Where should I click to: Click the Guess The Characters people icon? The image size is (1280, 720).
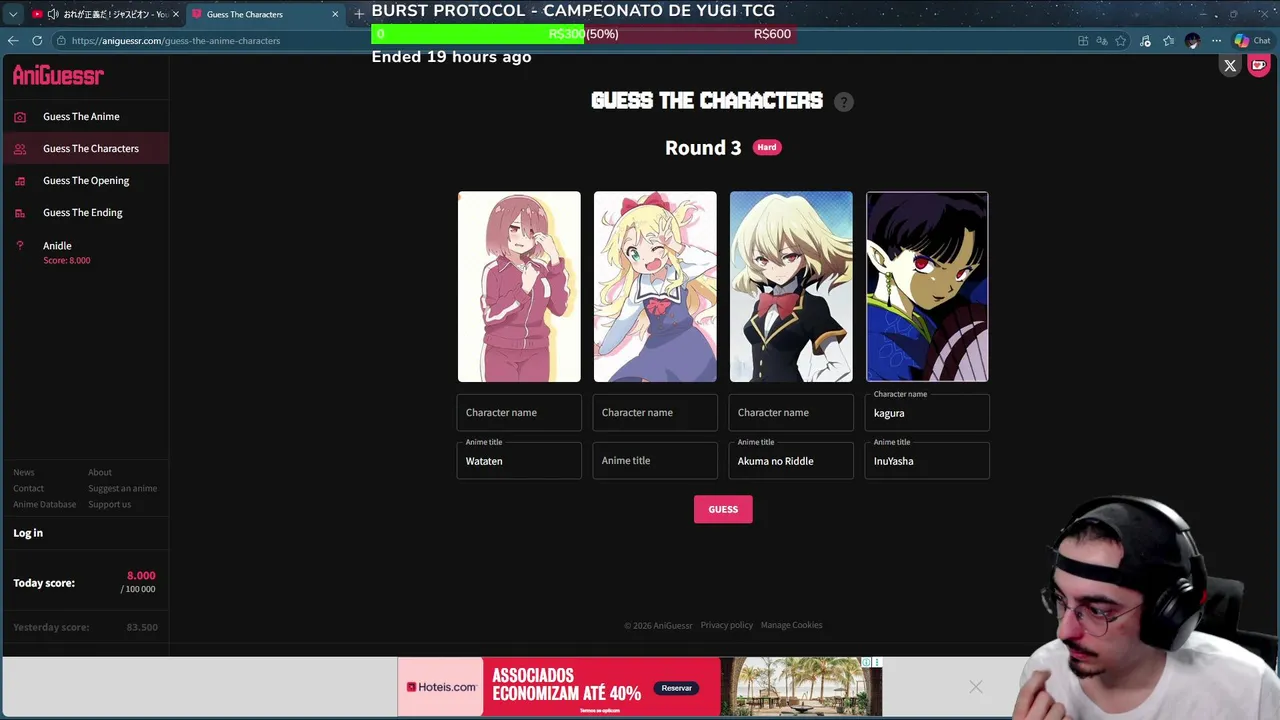point(20,149)
